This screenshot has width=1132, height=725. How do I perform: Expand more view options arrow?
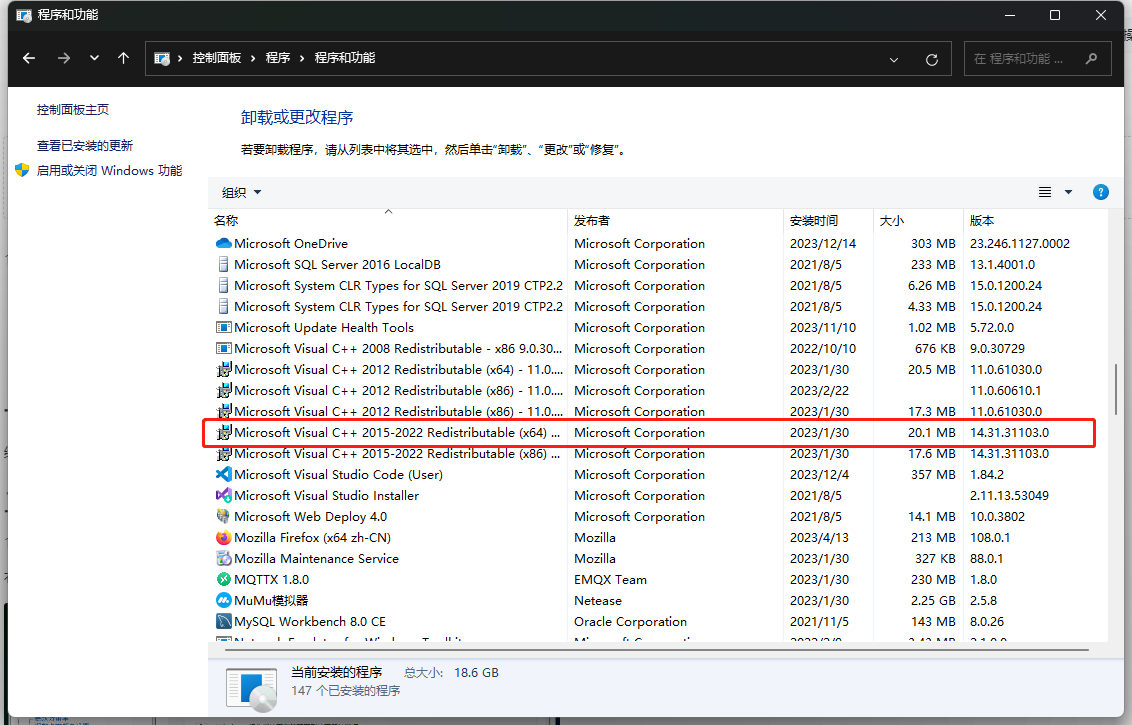pyautogui.click(x=1068, y=192)
